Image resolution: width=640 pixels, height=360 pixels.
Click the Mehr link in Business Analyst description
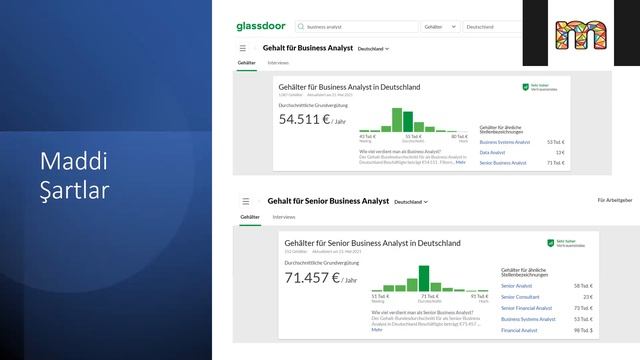pos(460,162)
